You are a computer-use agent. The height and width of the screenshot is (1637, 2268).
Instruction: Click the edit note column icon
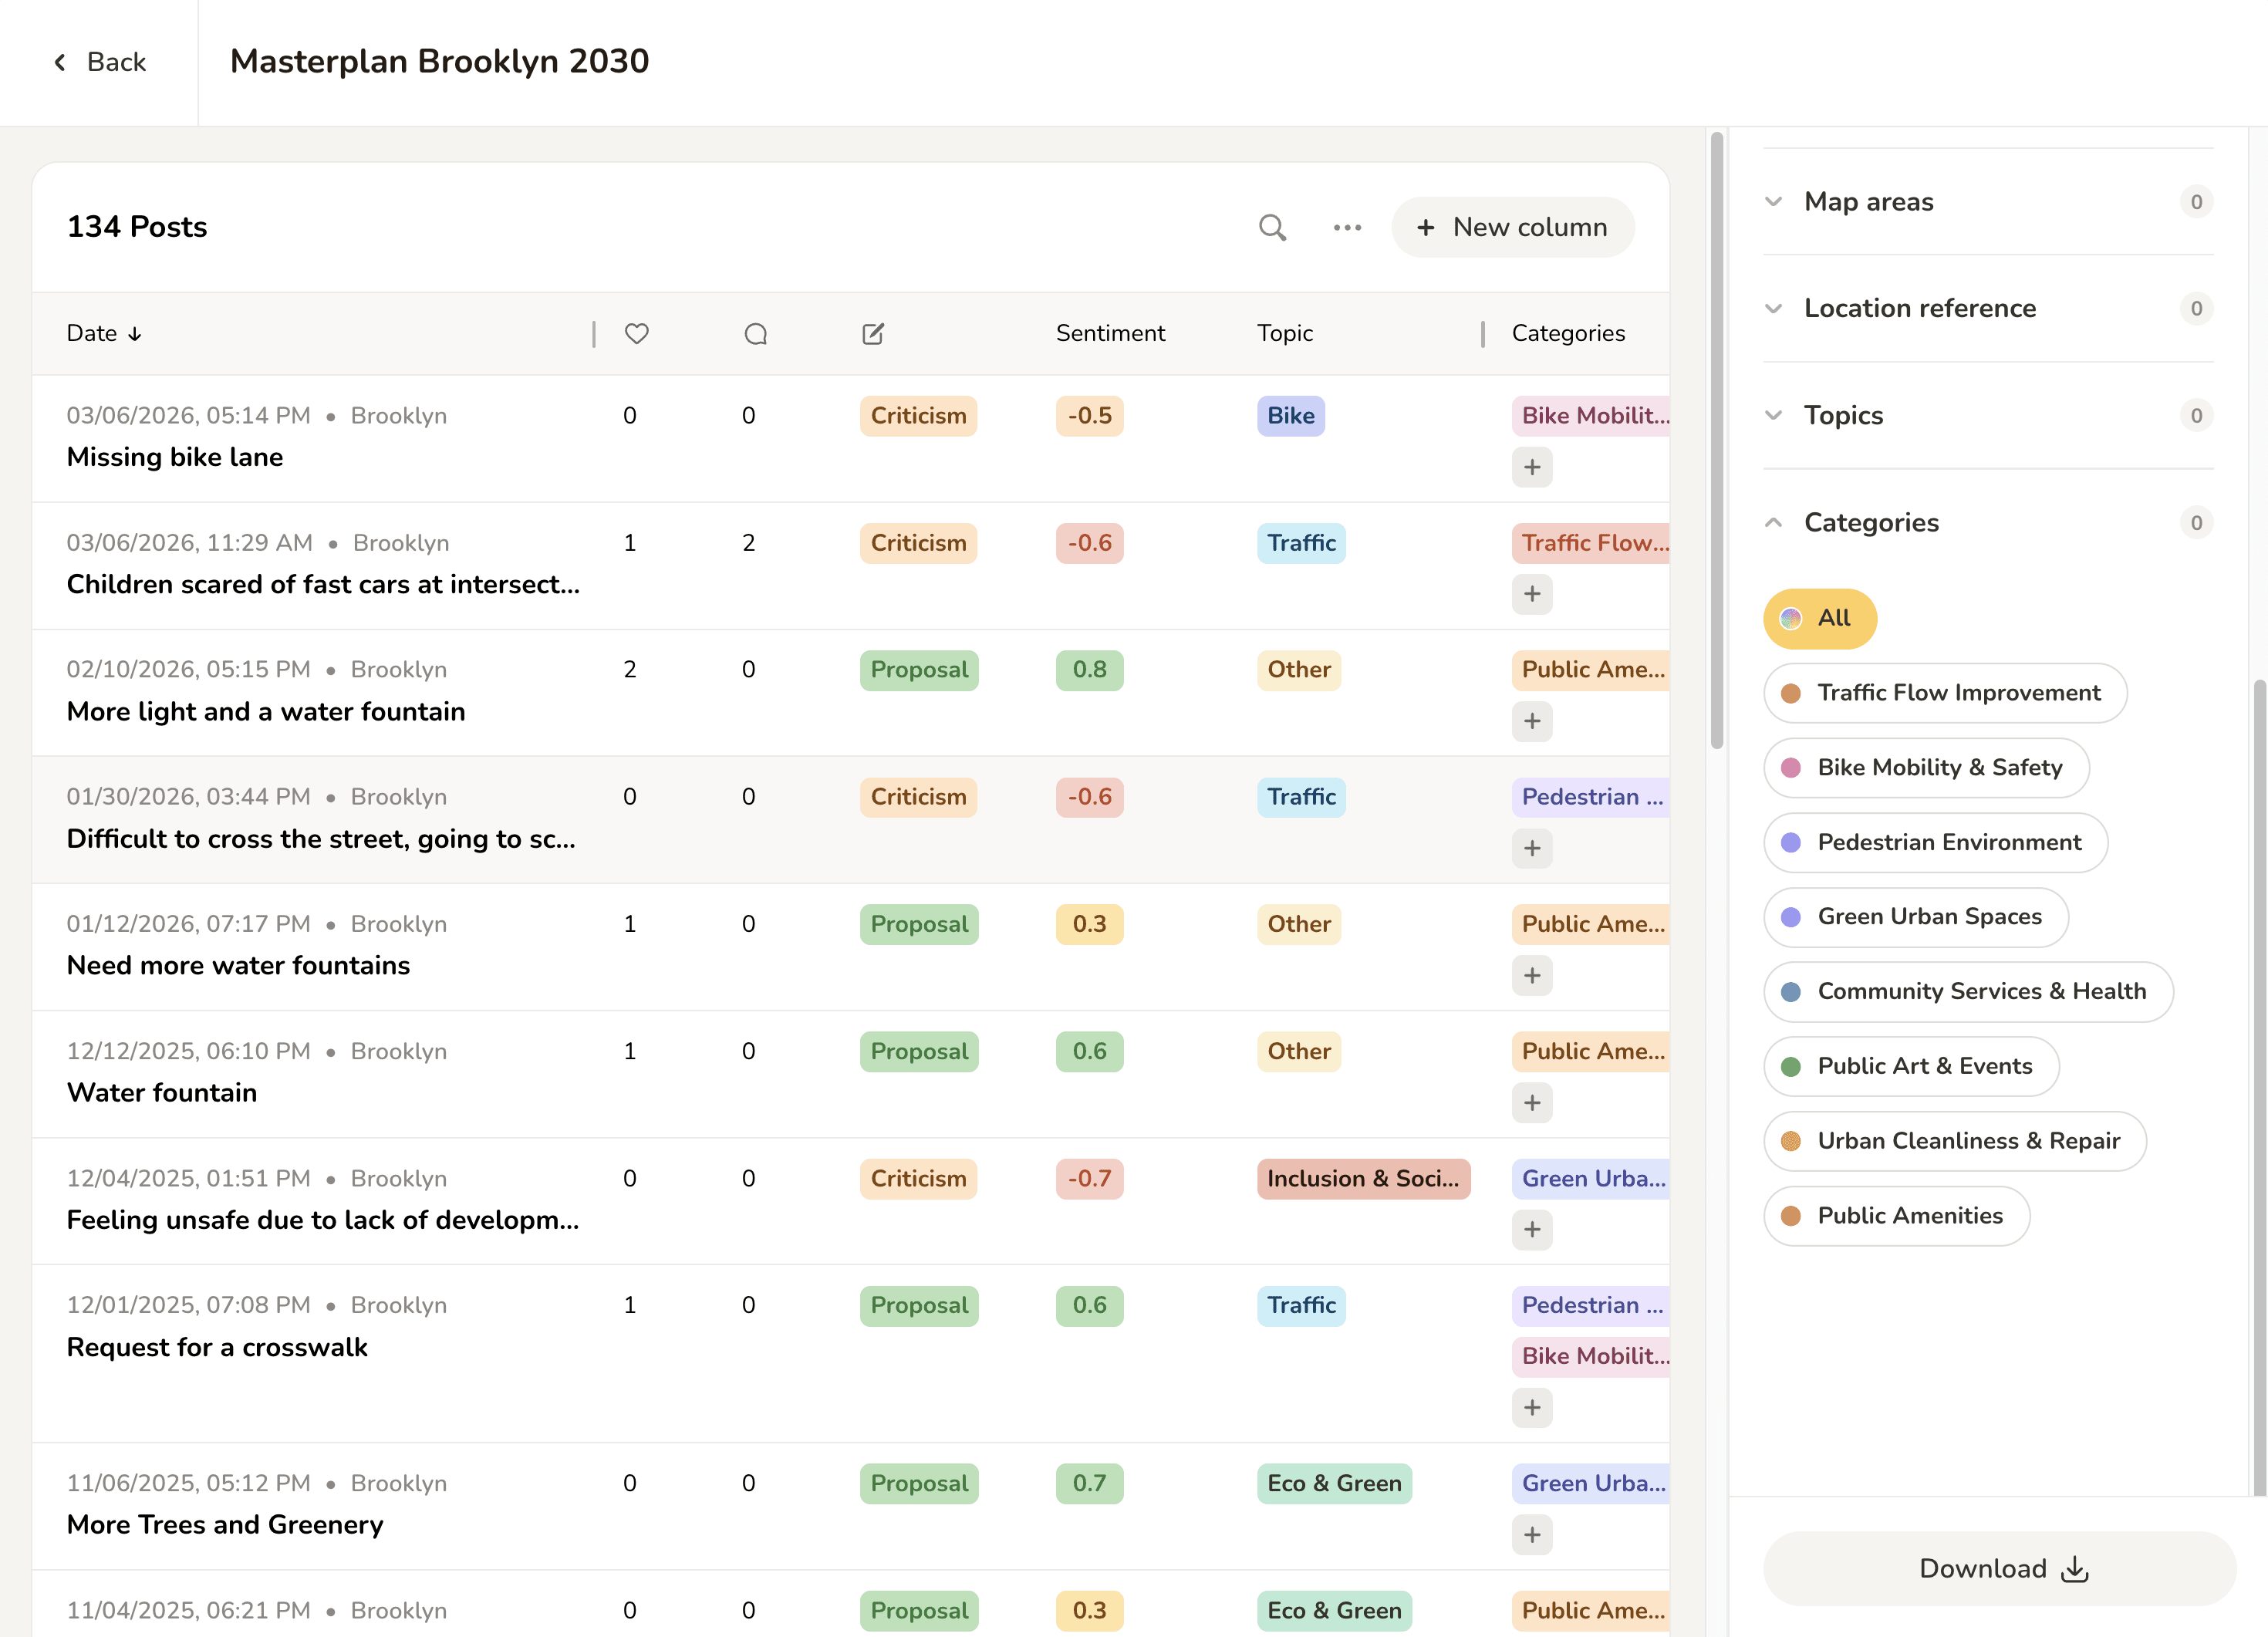pos(873,333)
